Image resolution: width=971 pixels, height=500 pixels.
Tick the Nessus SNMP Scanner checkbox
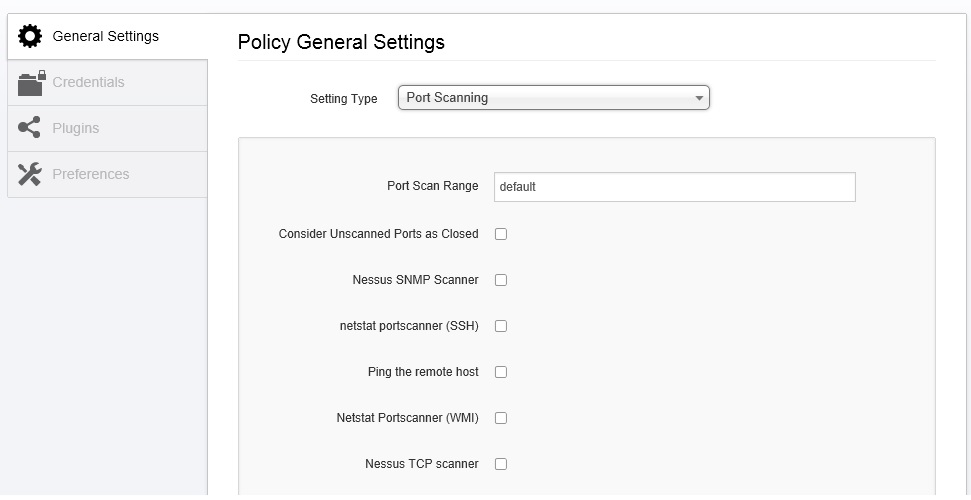(501, 280)
